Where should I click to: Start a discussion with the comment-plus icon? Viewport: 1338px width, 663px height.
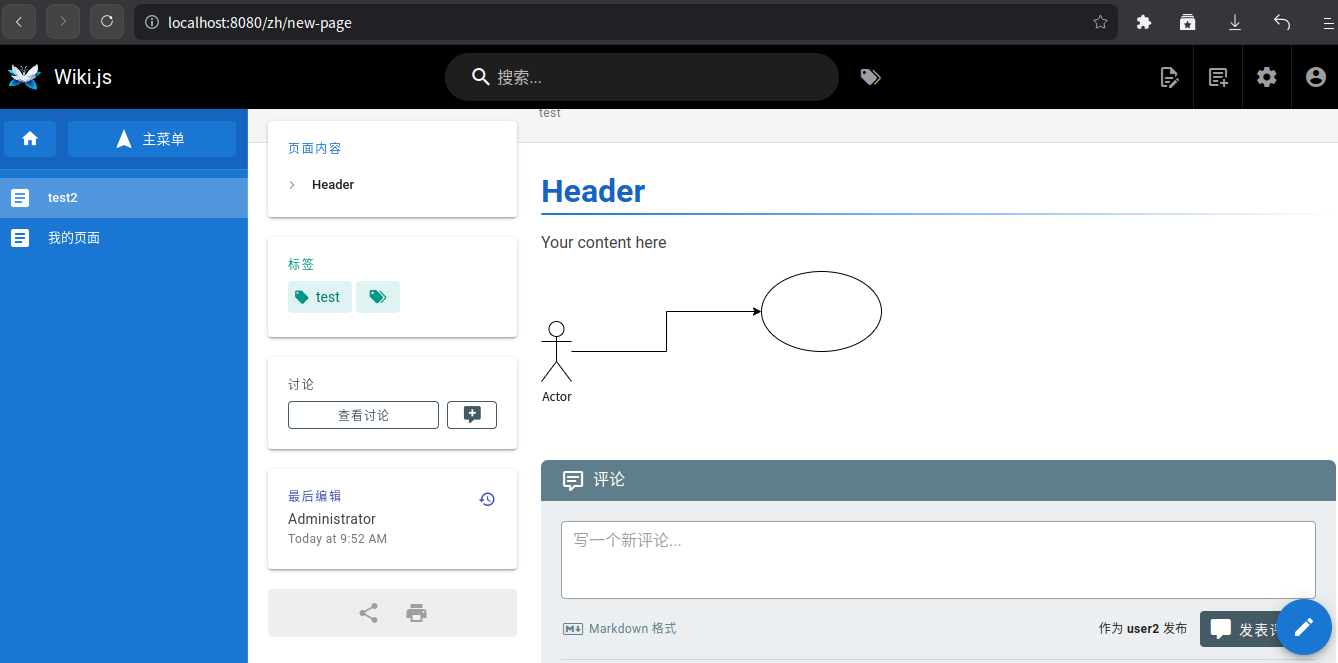click(471, 414)
